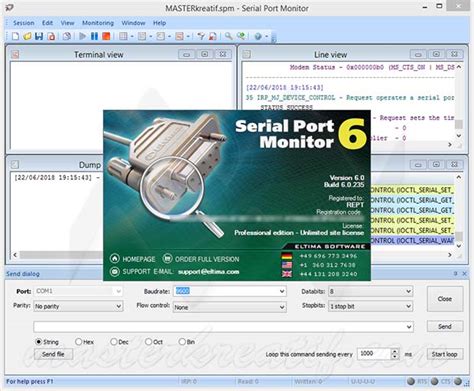
Task: Maximize the Terminal view panel
Action: tap(205, 54)
